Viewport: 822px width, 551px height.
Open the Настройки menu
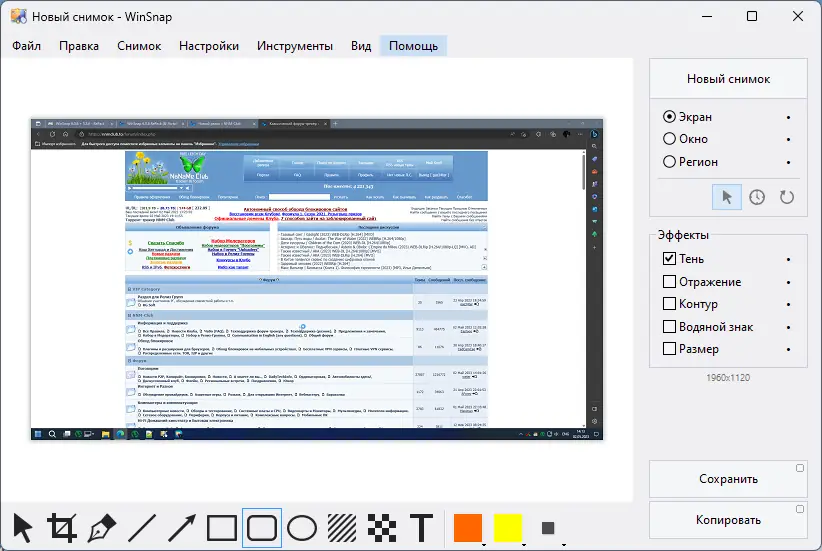(209, 46)
